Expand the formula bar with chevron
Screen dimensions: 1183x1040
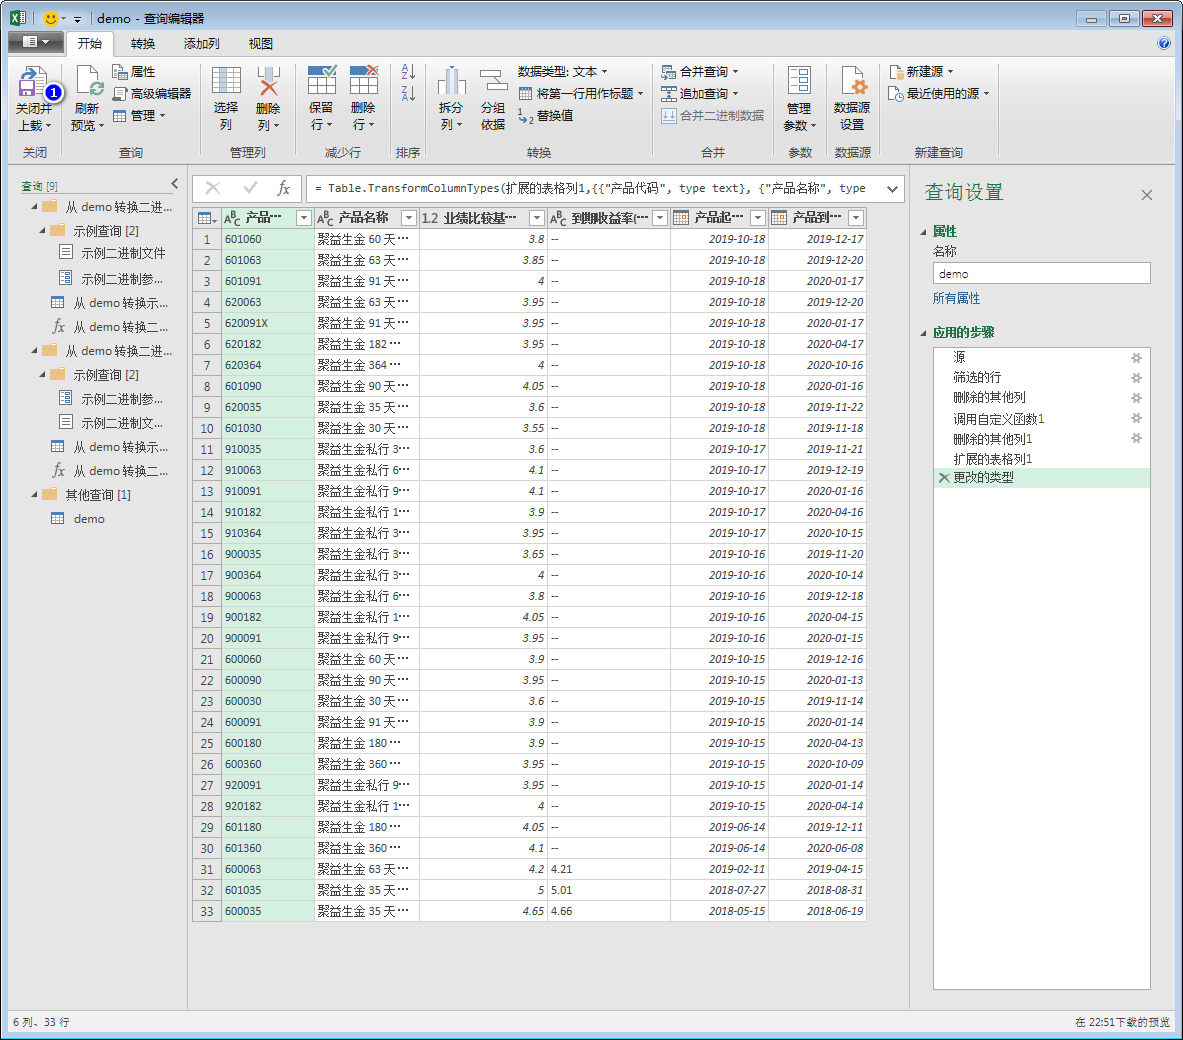pyautogui.click(x=892, y=189)
